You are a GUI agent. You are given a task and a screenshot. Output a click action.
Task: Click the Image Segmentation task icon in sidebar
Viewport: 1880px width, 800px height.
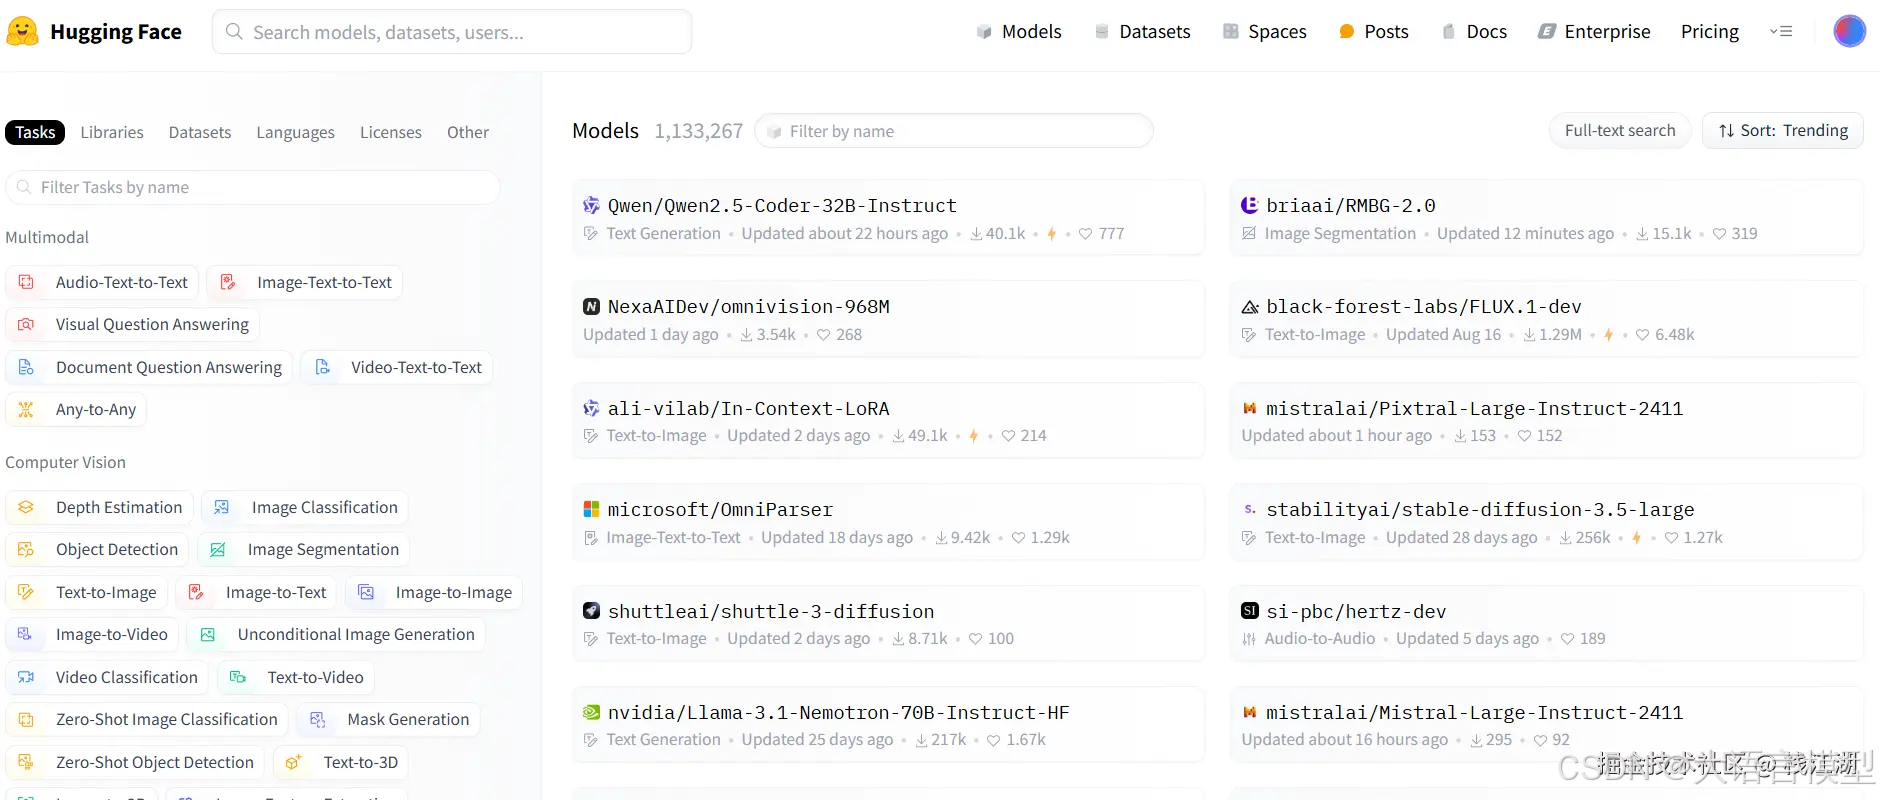point(218,550)
